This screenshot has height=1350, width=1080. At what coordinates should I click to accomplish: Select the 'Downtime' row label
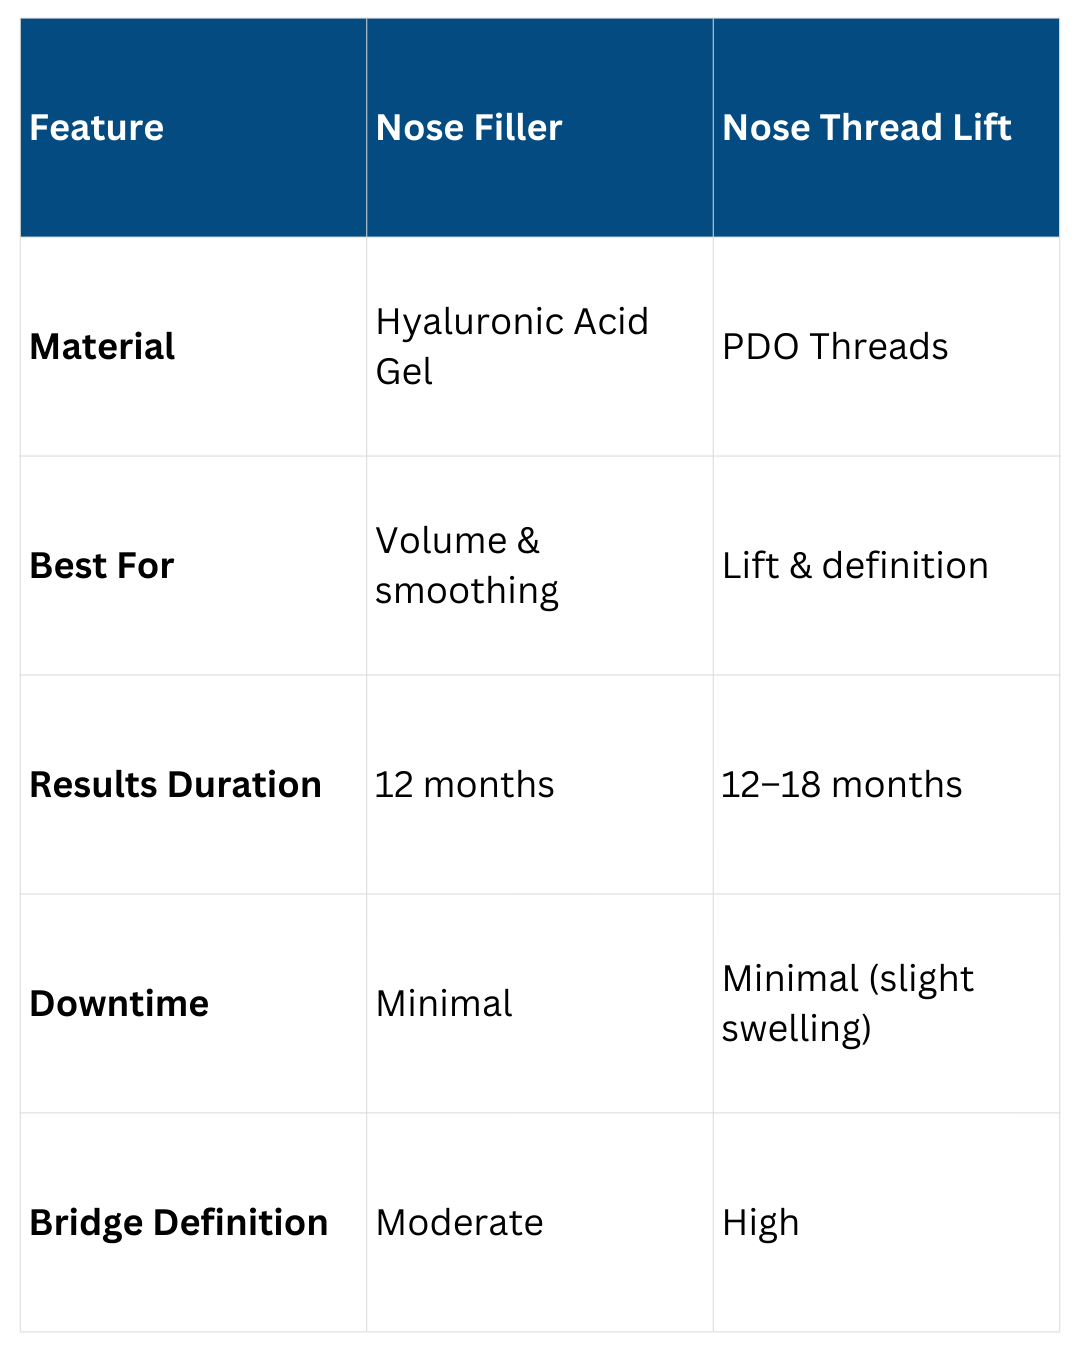119,1004
